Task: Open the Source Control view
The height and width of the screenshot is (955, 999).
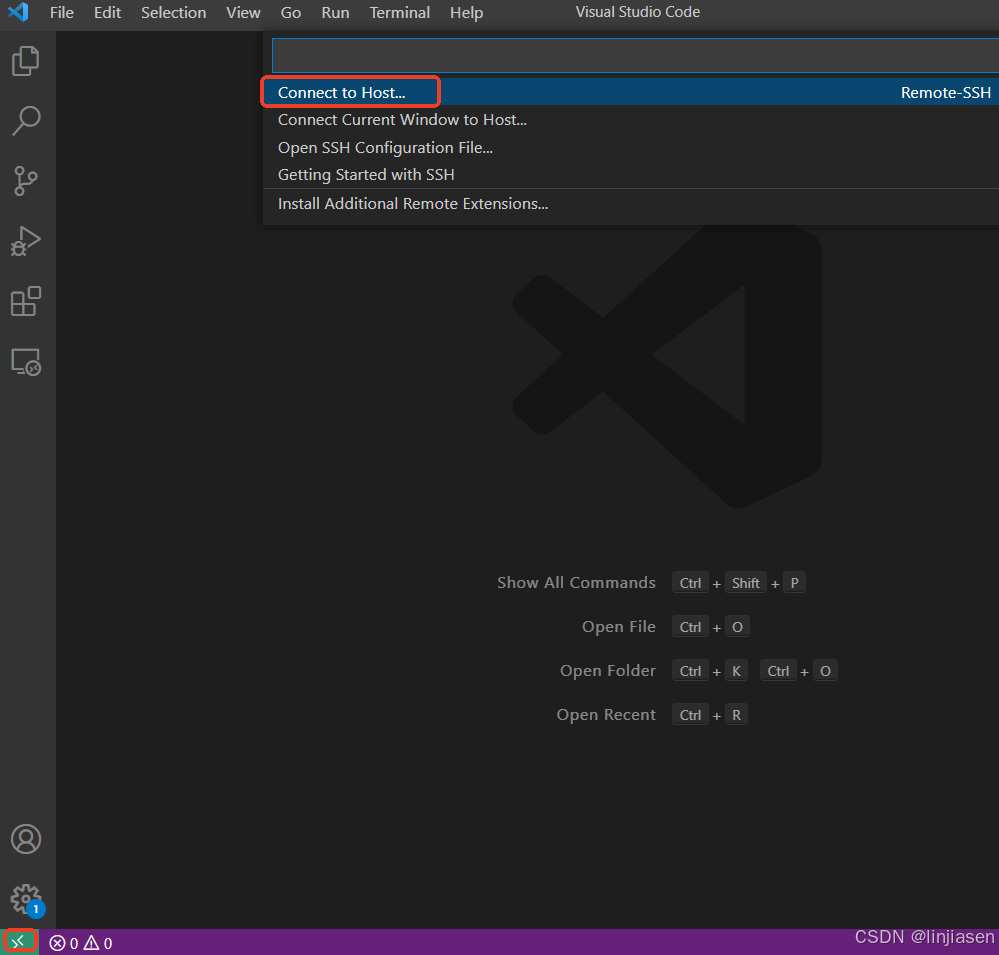Action: point(26,181)
